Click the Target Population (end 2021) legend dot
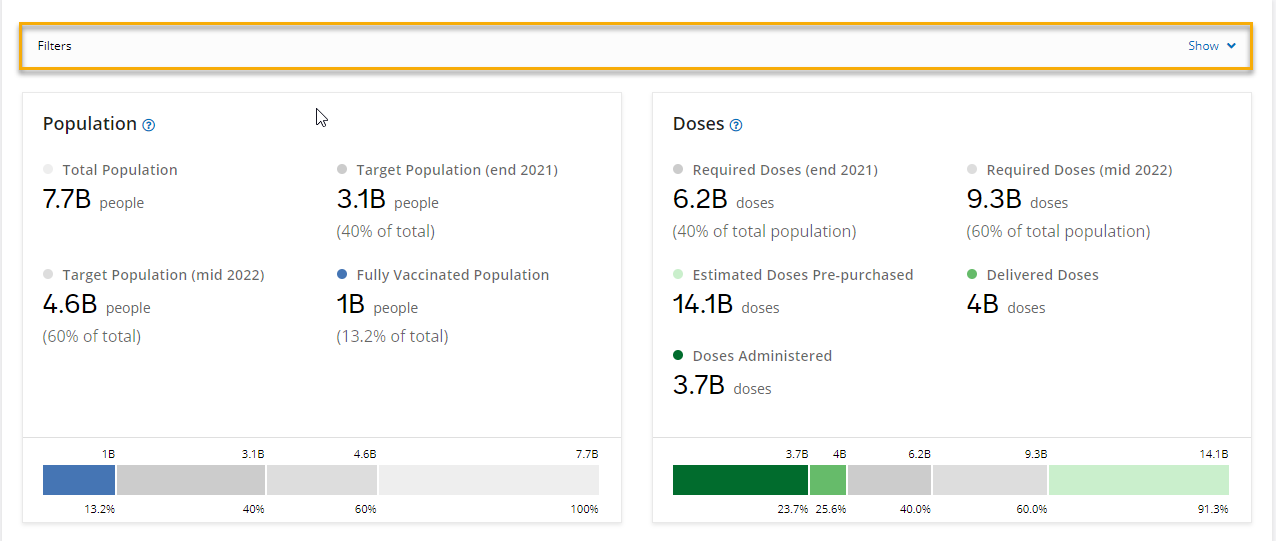Screen dimensions: 1276x541 pos(342,170)
